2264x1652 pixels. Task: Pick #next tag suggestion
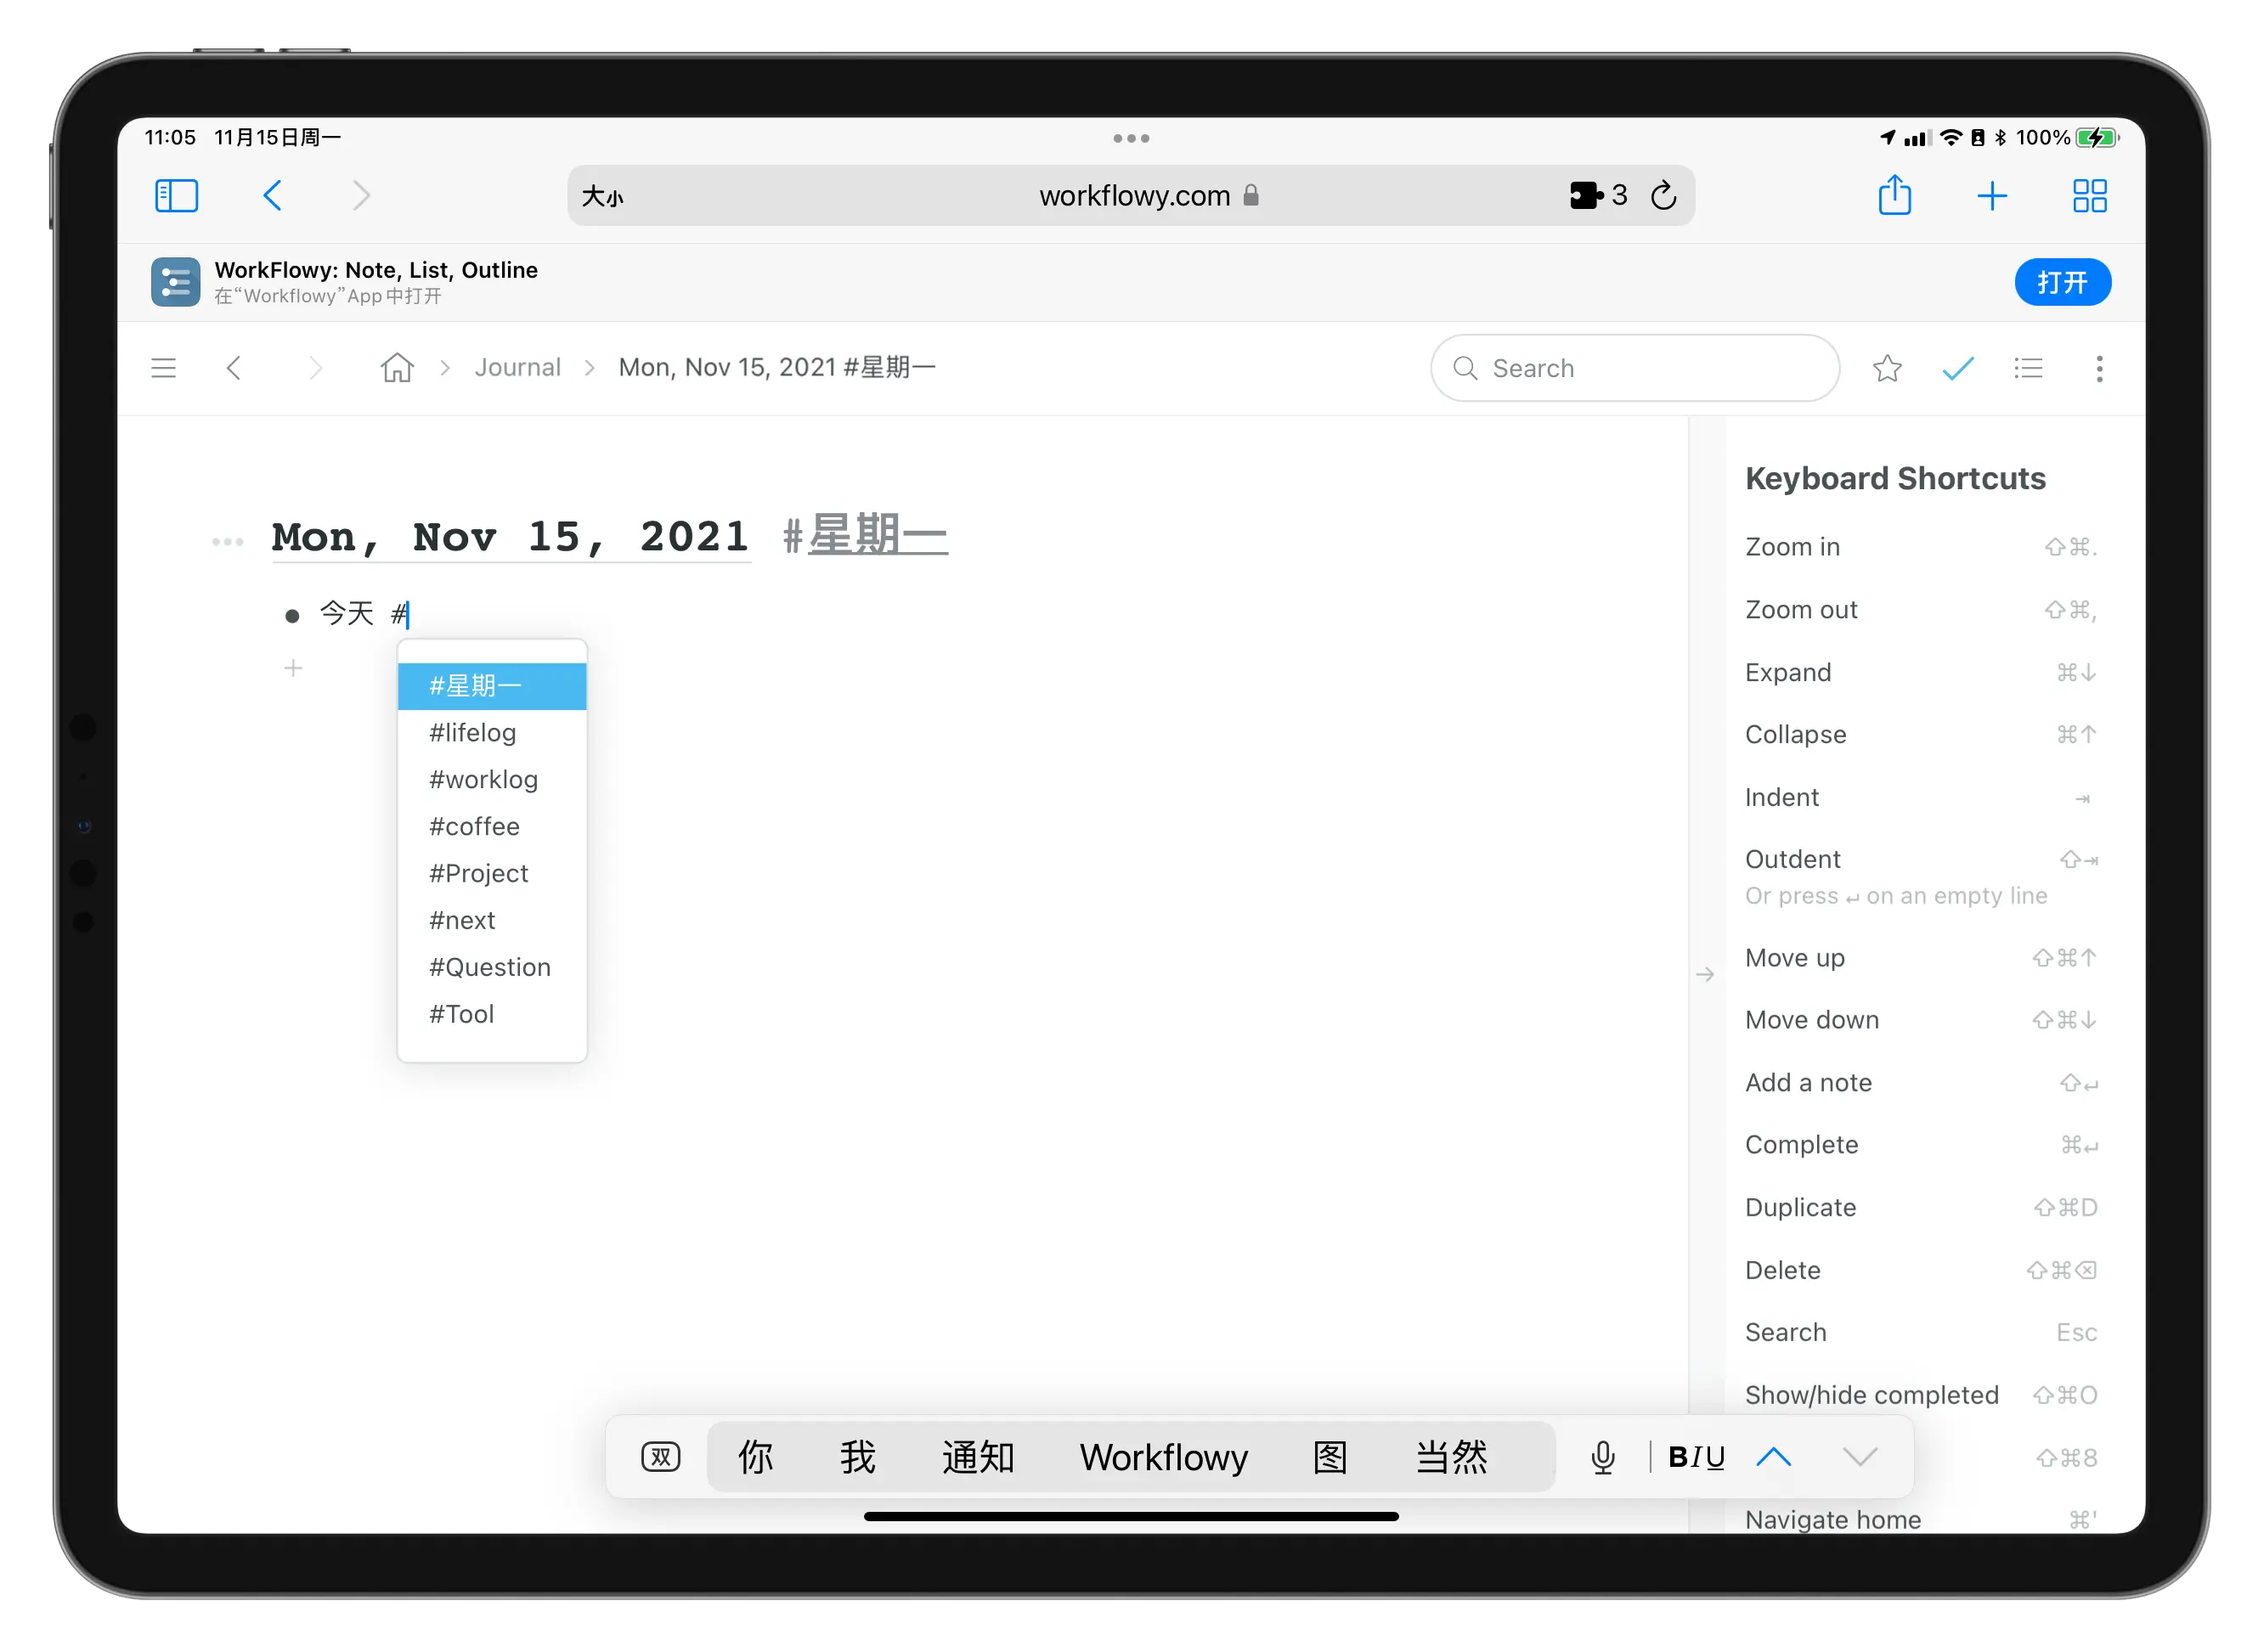click(x=492, y=921)
